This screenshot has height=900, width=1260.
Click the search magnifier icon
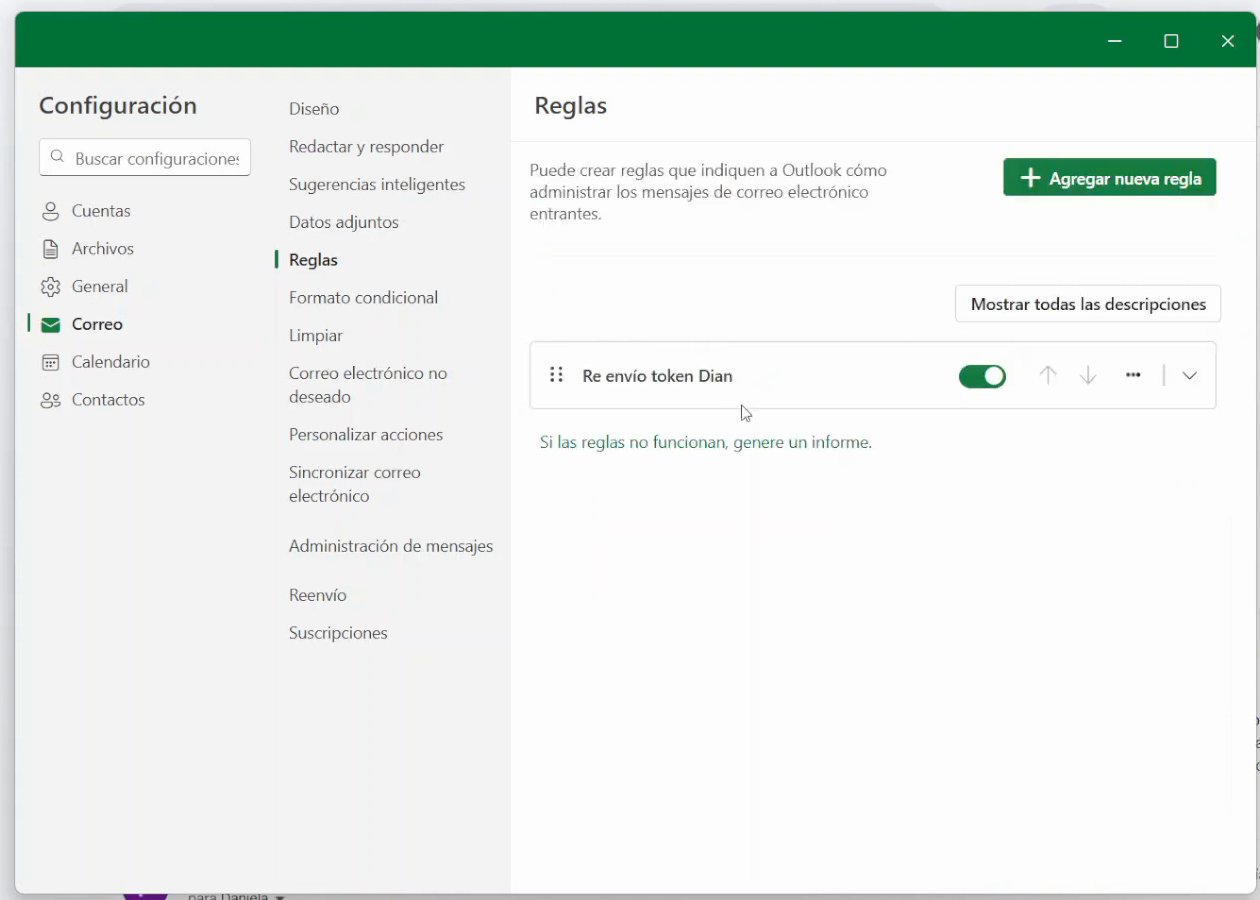pos(57,158)
